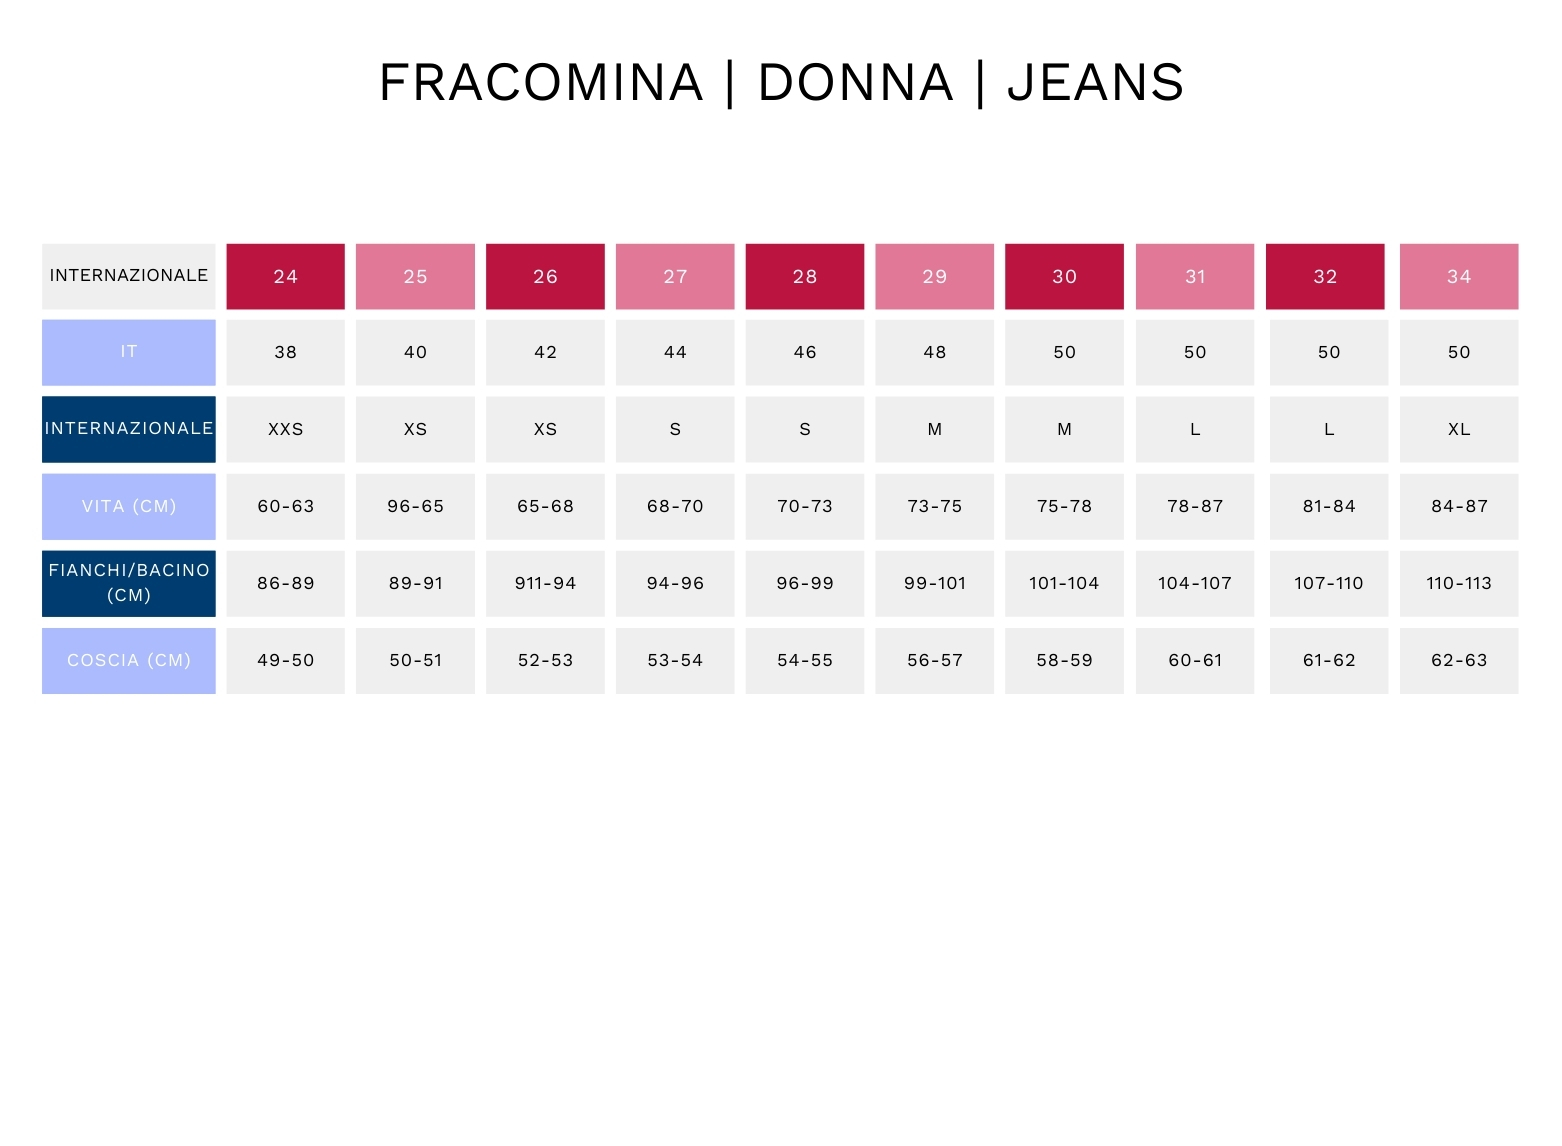Click the gray INTERNAZIONALE header label
This screenshot has height=1146, width=1562.
click(129, 276)
